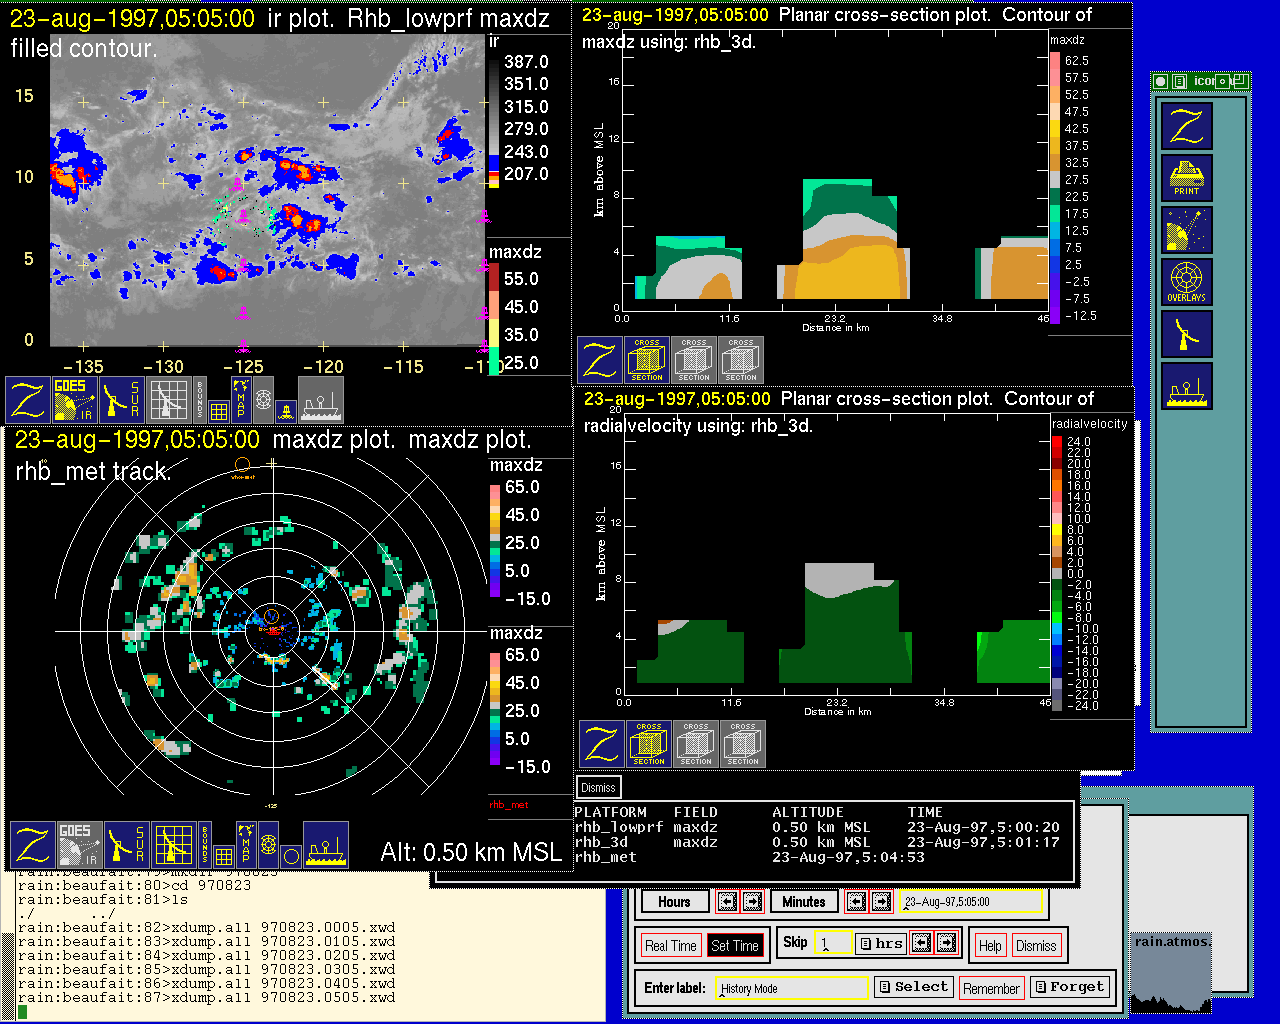The image size is (1280, 1024).
Task: Click the first CROSS SECTION icon under the radialvelocity plot
Action: coord(649,744)
